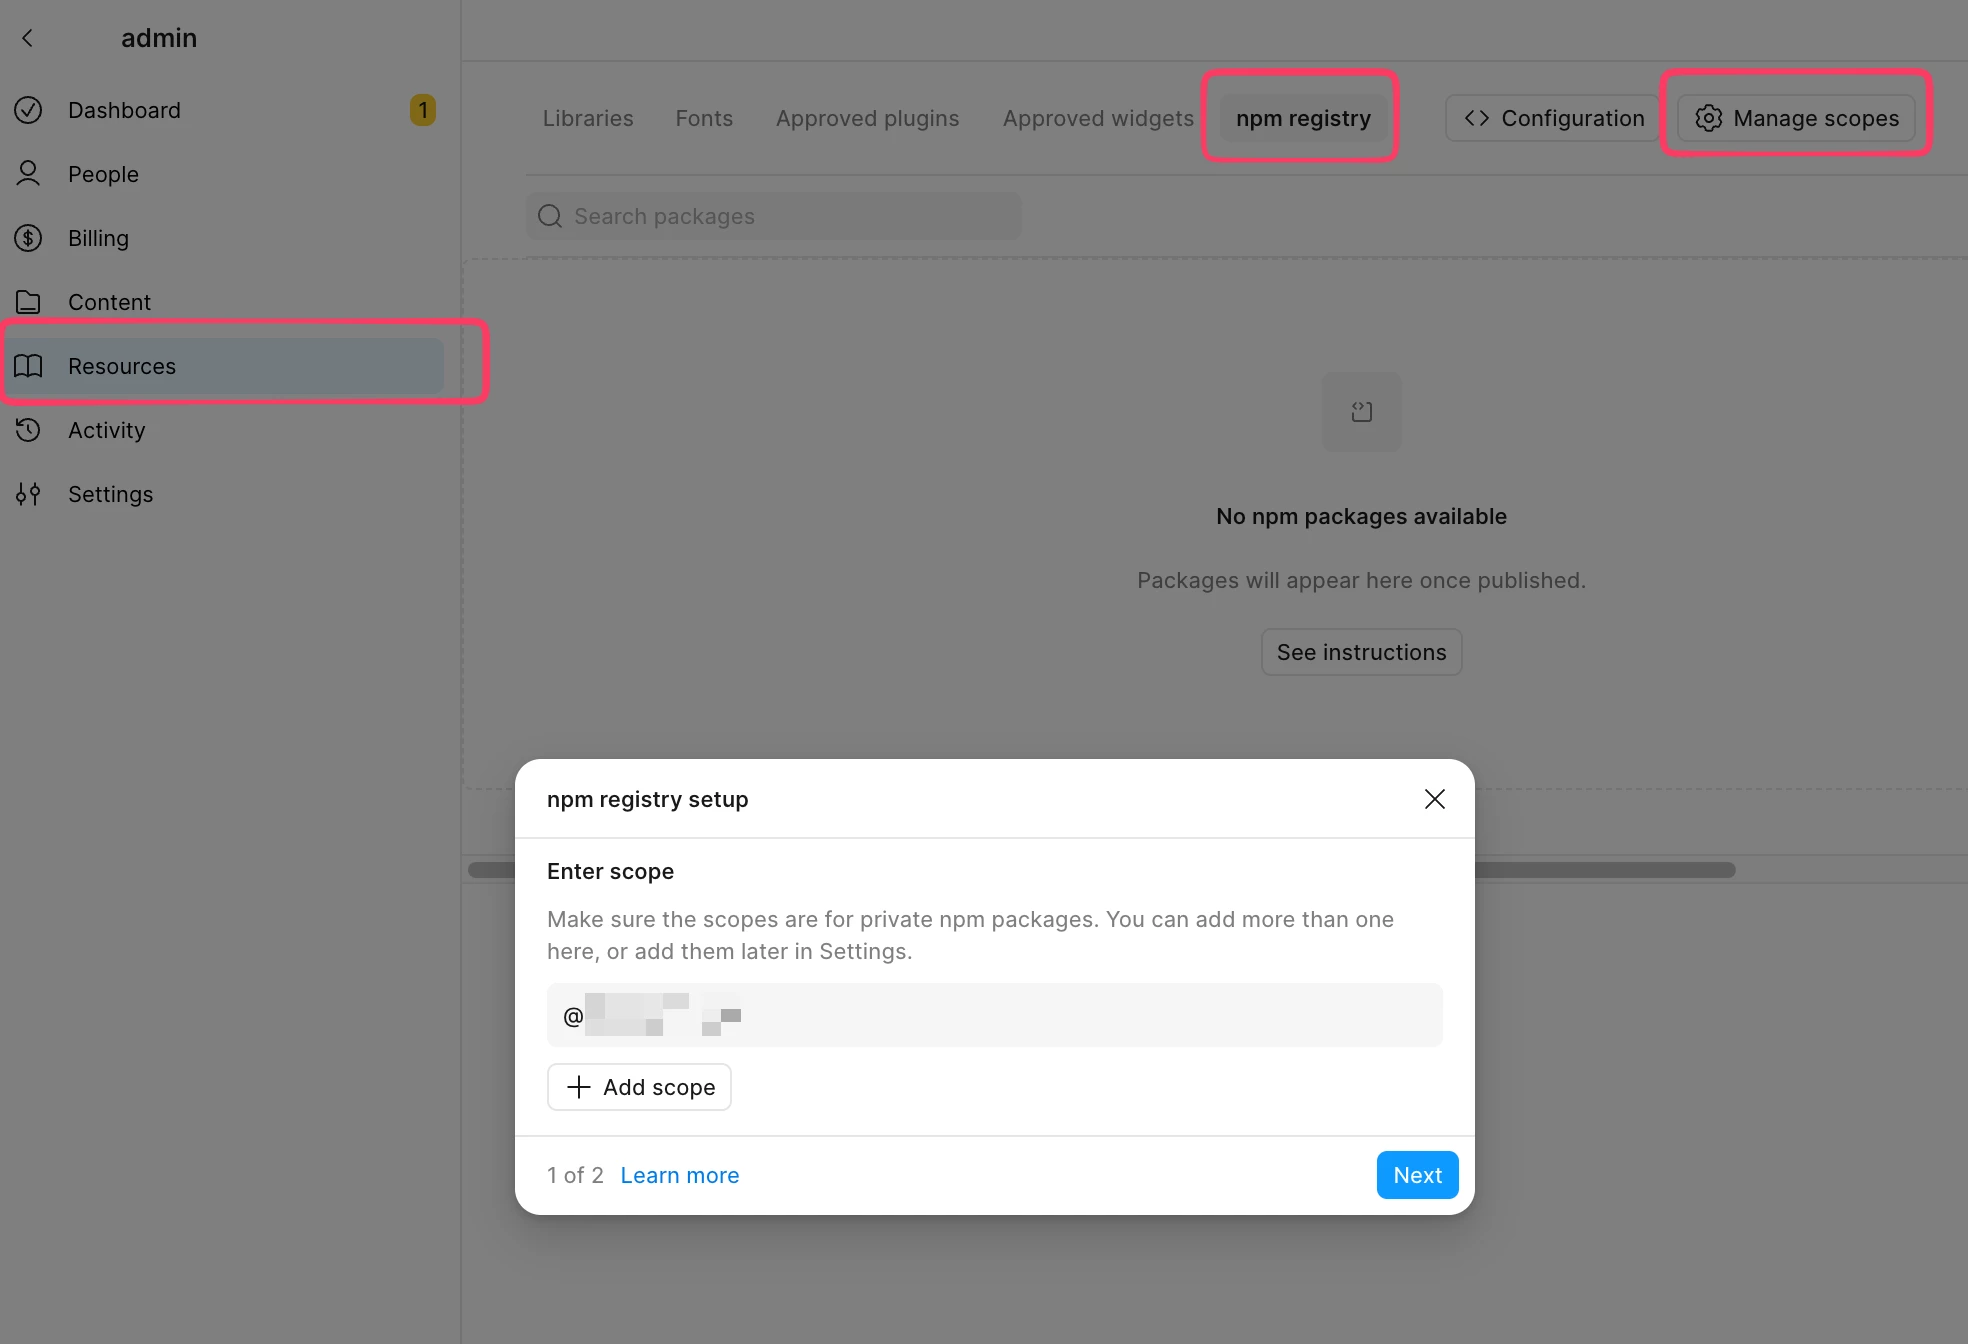The height and width of the screenshot is (1344, 1968).
Task: Switch to the Libraries tab
Action: point(588,118)
